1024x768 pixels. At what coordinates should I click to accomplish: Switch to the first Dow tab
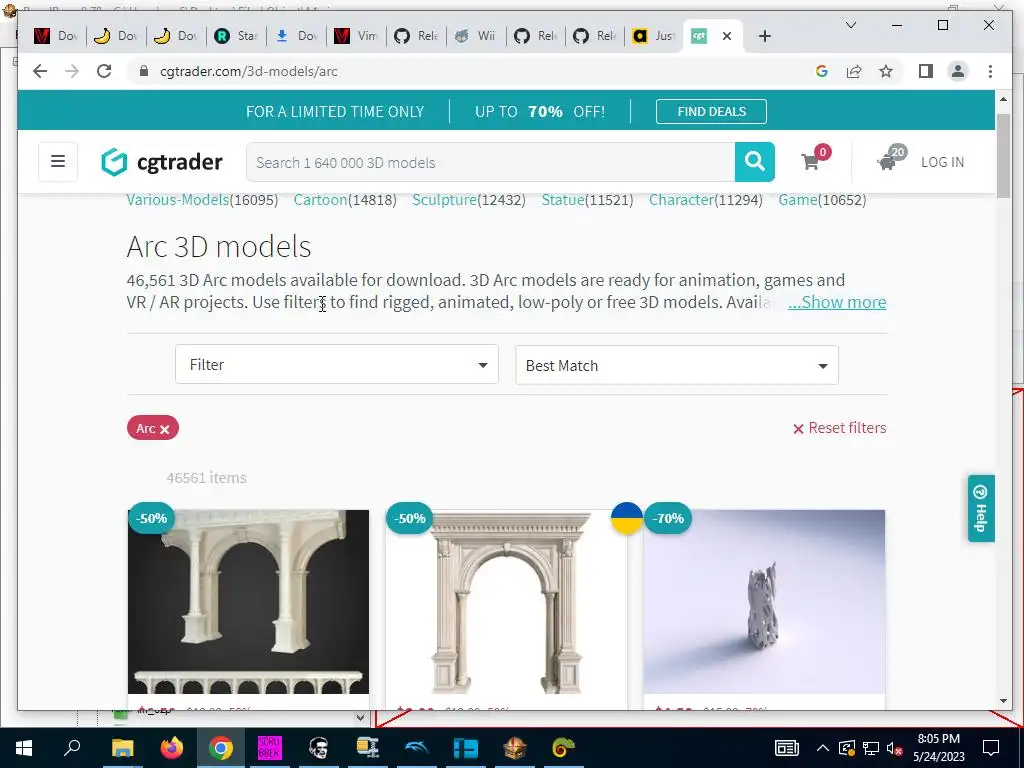(x=56, y=36)
